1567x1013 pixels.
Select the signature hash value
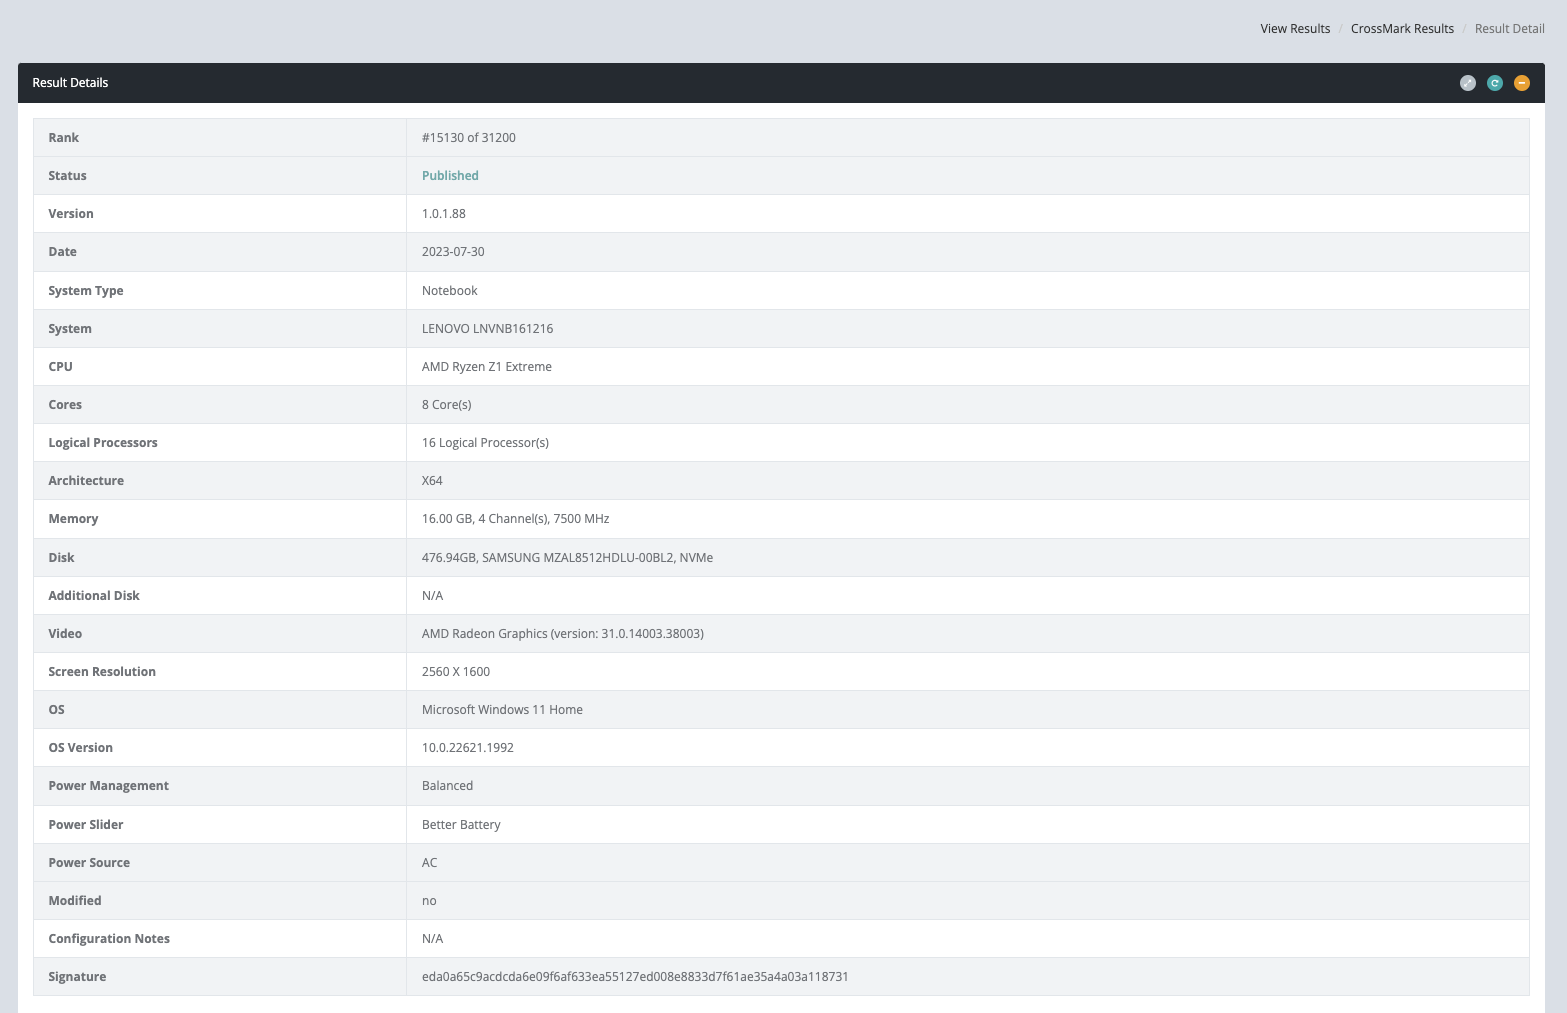click(x=635, y=977)
